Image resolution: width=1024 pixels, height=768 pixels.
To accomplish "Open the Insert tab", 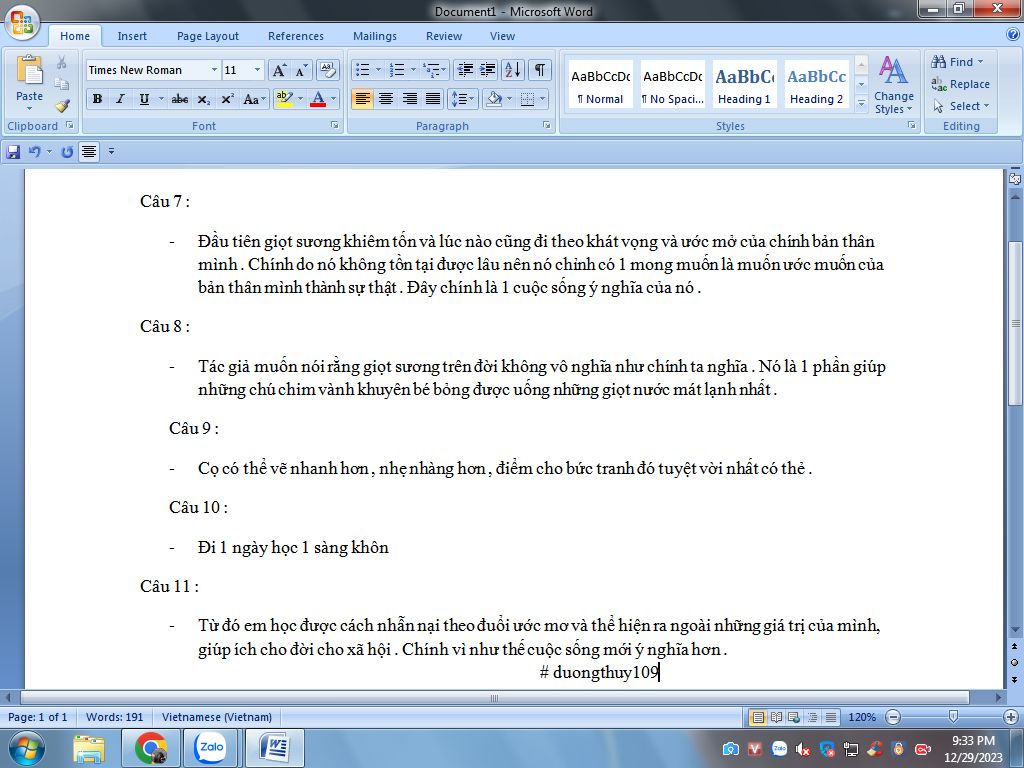I will pos(132,37).
